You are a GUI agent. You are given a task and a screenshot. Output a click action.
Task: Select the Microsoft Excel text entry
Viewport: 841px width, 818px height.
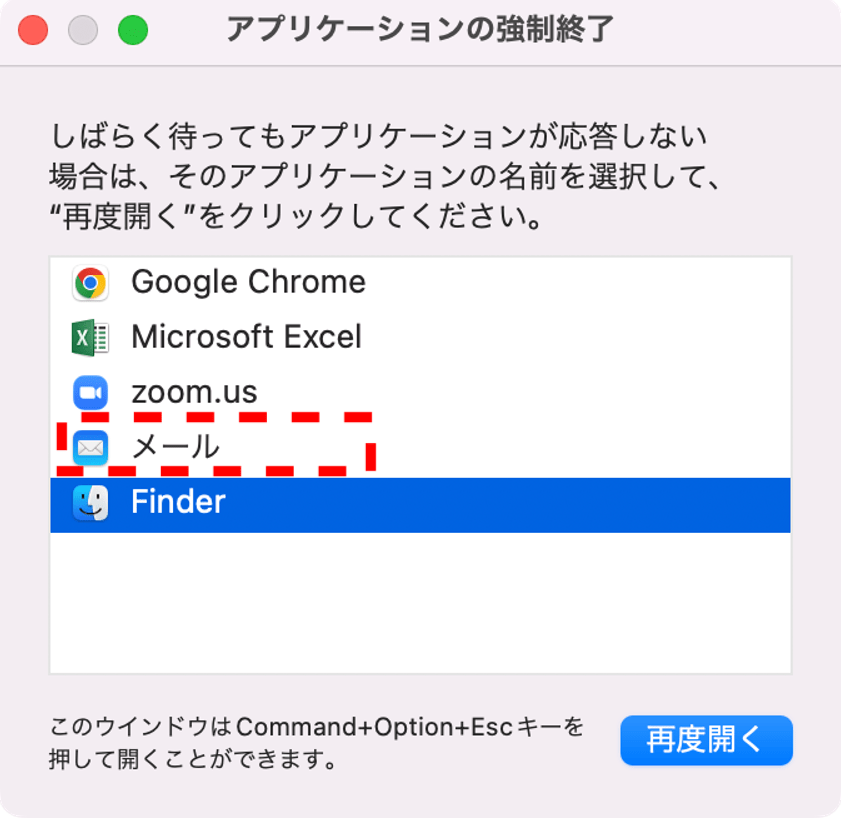click(246, 337)
